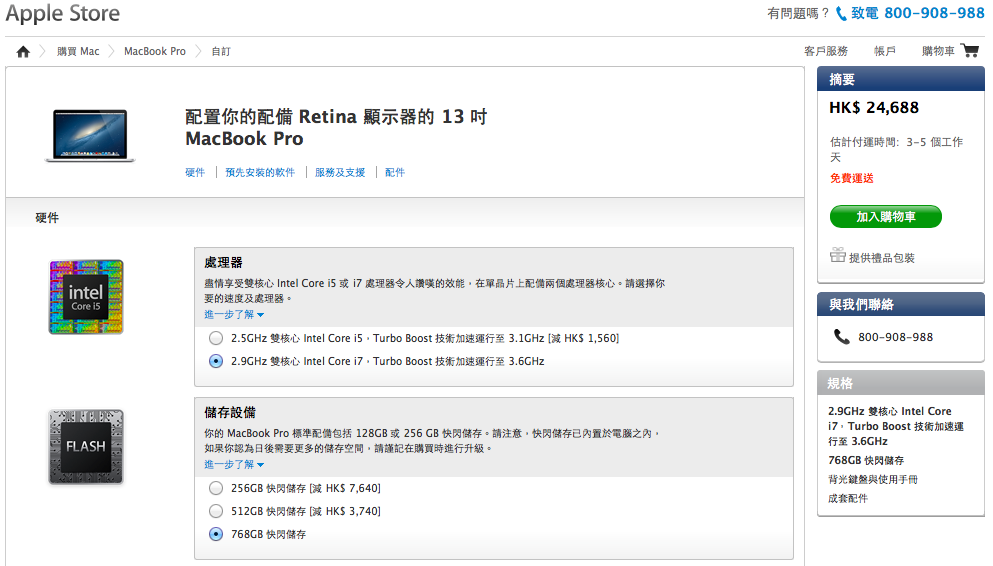Jump to 服務及支援 section tab
The height and width of the screenshot is (566, 993).
[x=340, y=172]
